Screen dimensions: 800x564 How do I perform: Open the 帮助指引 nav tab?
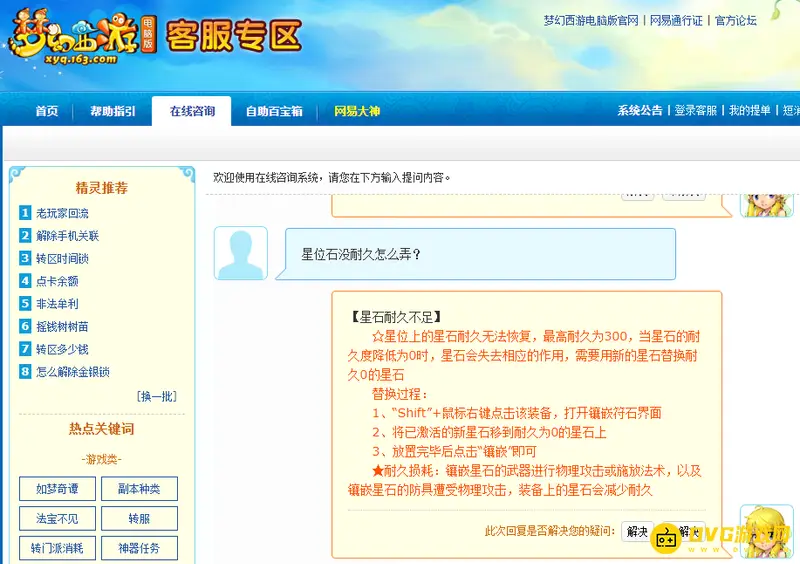(x=113, y=111)
